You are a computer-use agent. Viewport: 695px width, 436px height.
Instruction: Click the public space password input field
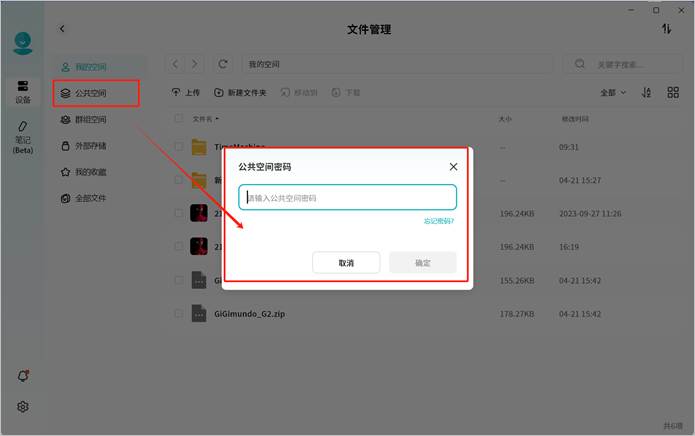click(x=347, y=197)
